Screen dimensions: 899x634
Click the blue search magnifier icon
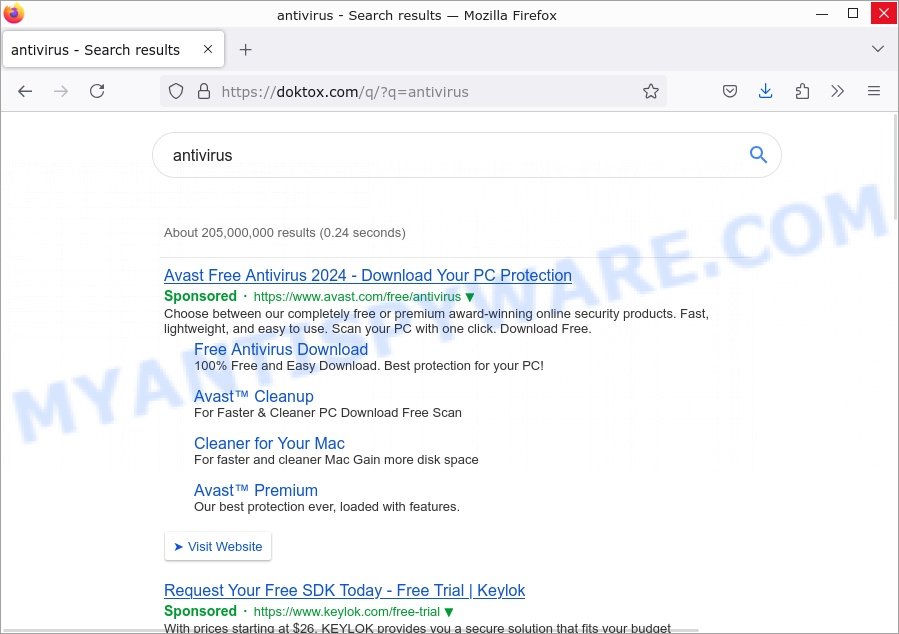(758, 154)
